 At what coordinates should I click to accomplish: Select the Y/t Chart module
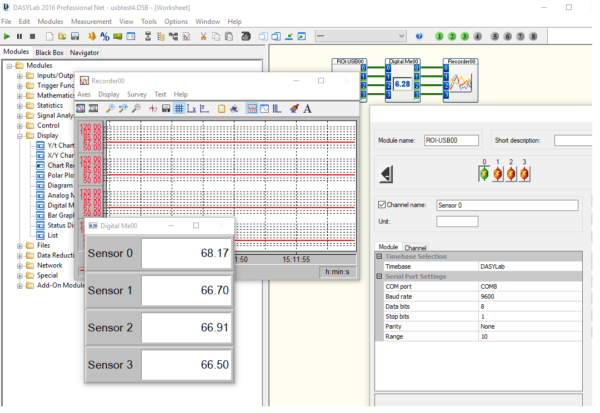(60, 145)
